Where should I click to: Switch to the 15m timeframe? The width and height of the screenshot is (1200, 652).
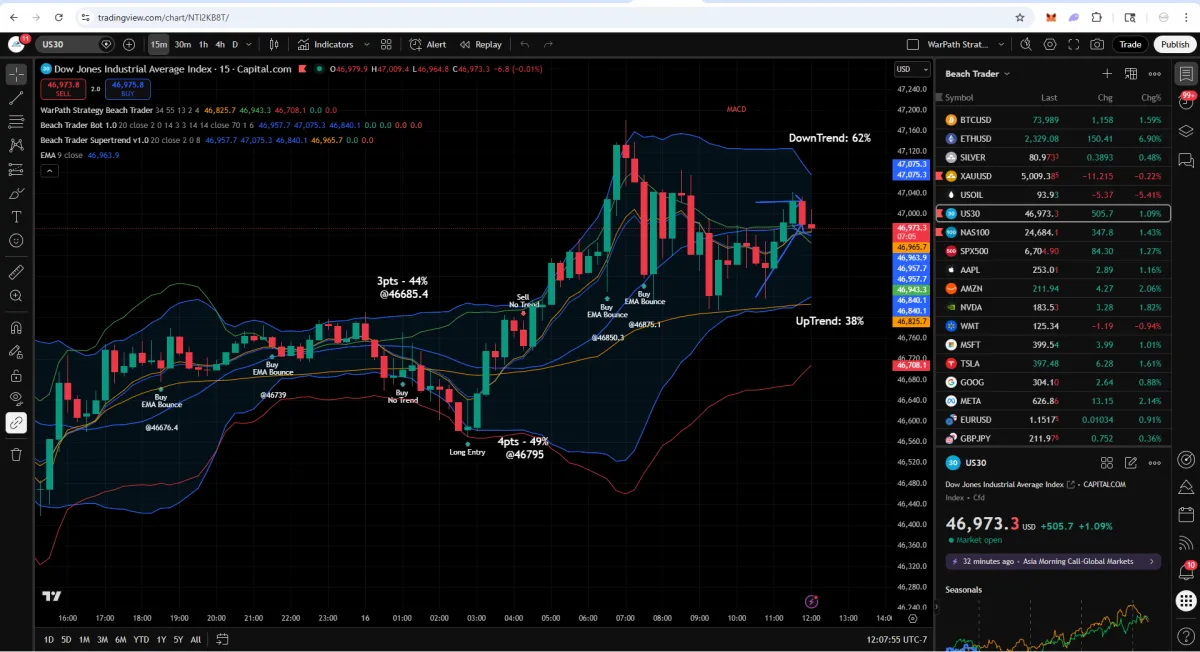pyautogui.click(x=159, y=44)
